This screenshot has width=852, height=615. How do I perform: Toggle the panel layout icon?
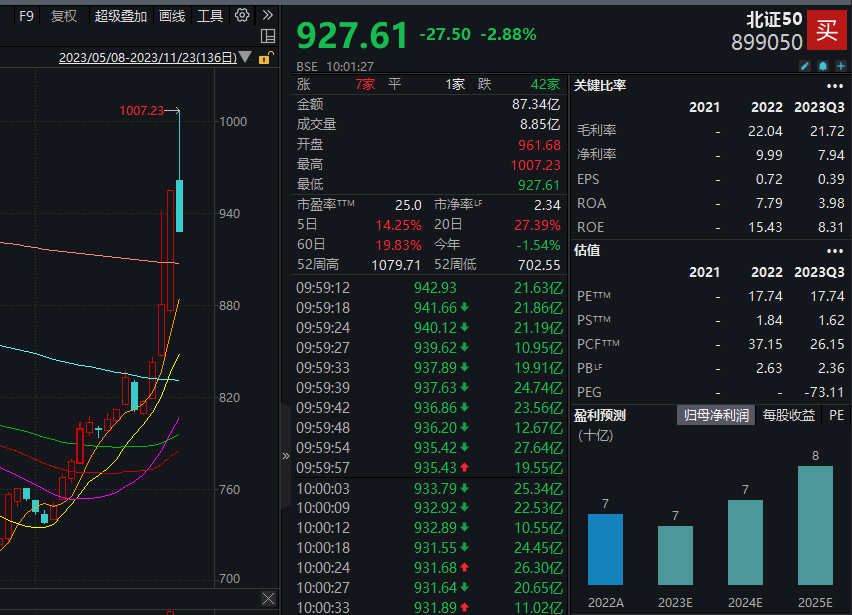pos(267,37)
